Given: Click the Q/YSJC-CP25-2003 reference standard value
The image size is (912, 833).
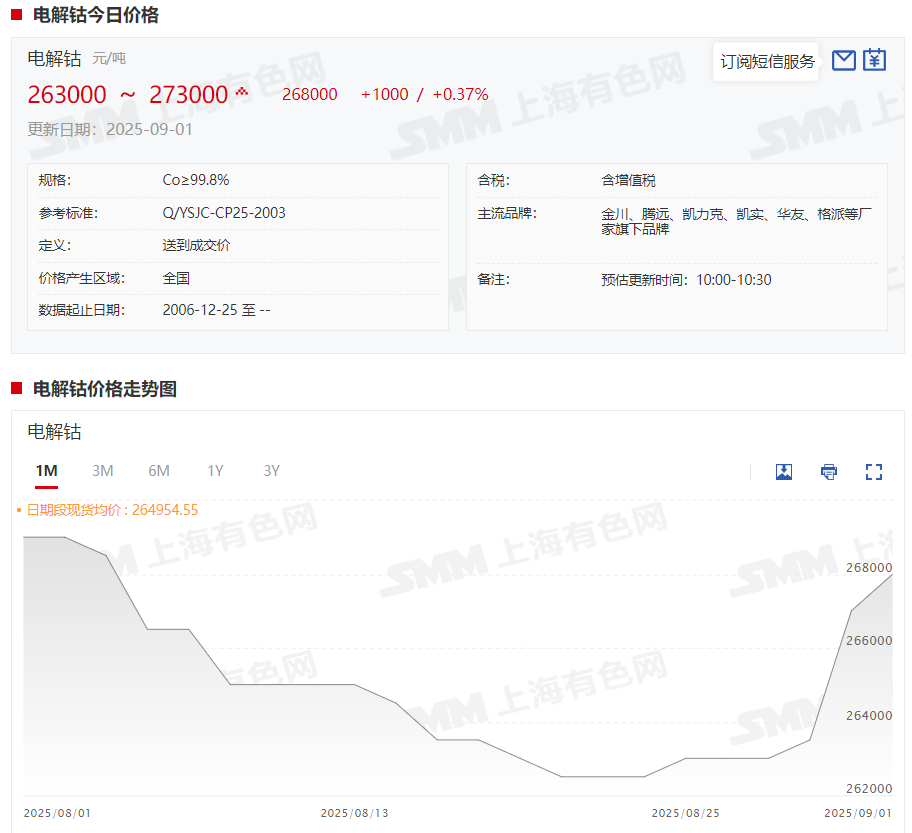Looking at the screenshot, I should pyautogui.click(x=224, y=213).
